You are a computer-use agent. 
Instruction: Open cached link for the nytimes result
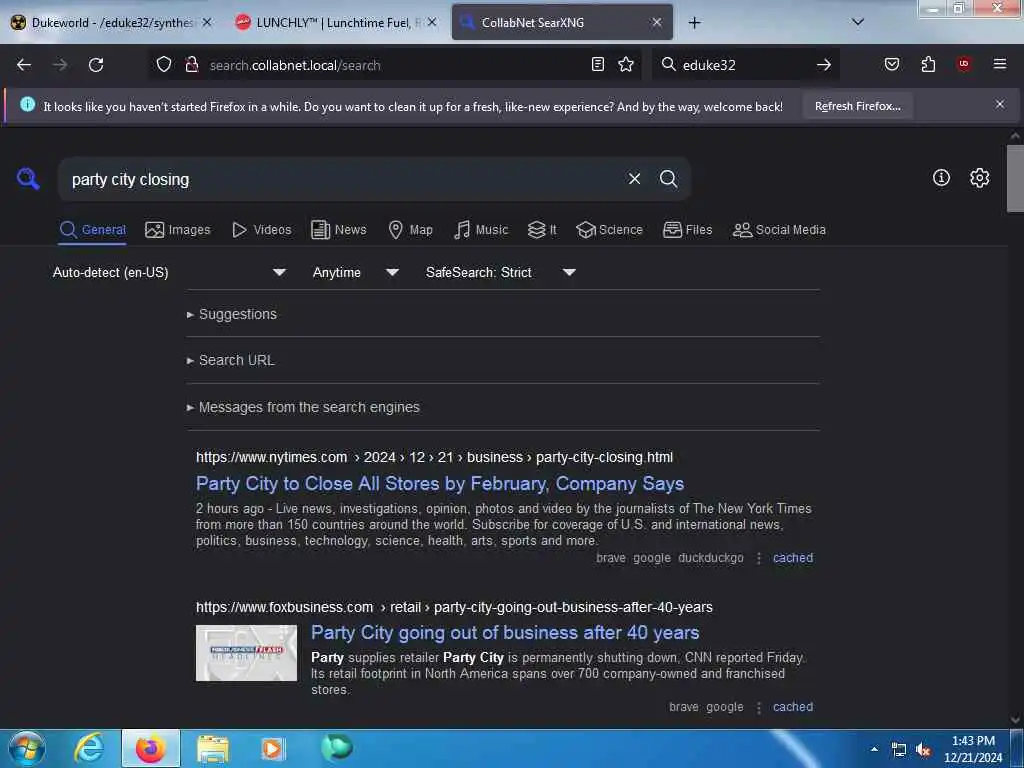tap(793, 558)
